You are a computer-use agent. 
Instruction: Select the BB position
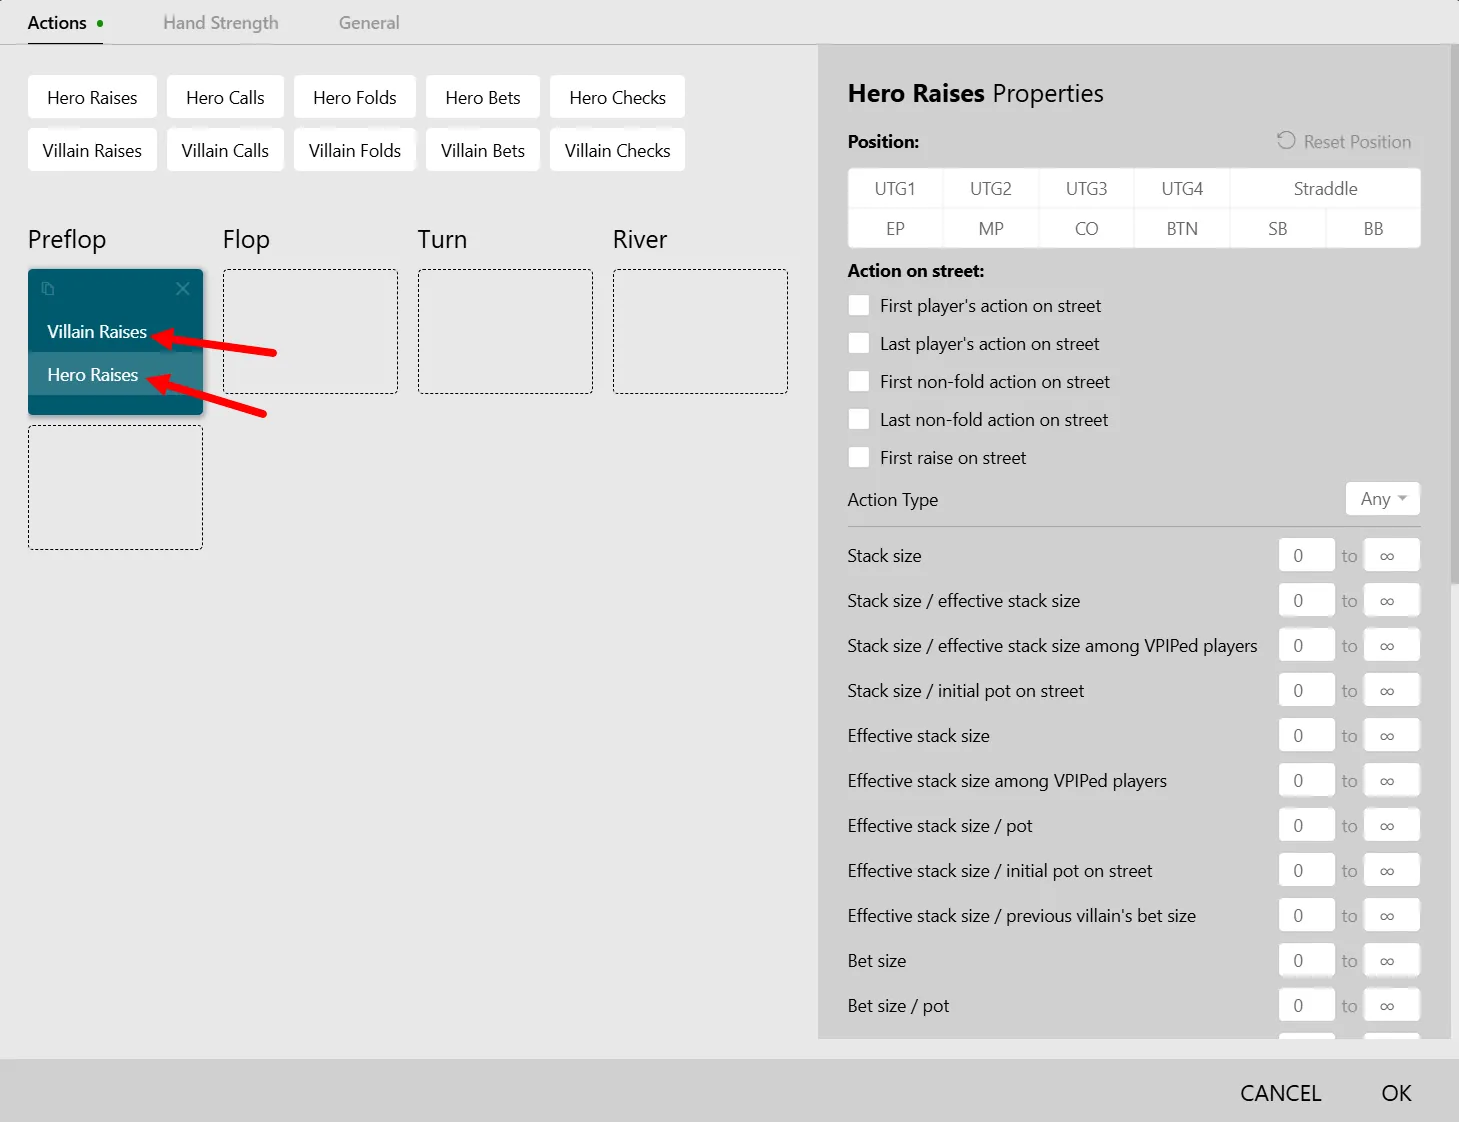coord(1373,229)
